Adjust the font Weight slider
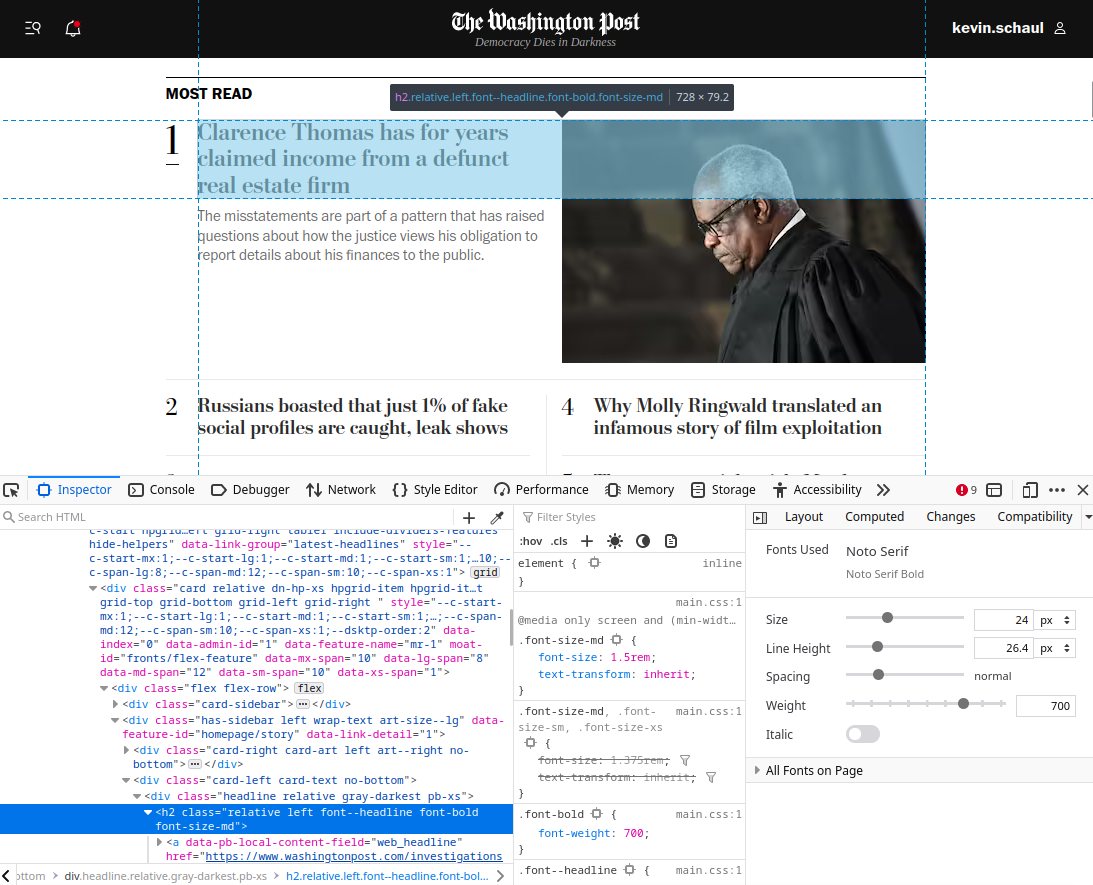This screenshot has height=885, width=1093. [926, 705]
